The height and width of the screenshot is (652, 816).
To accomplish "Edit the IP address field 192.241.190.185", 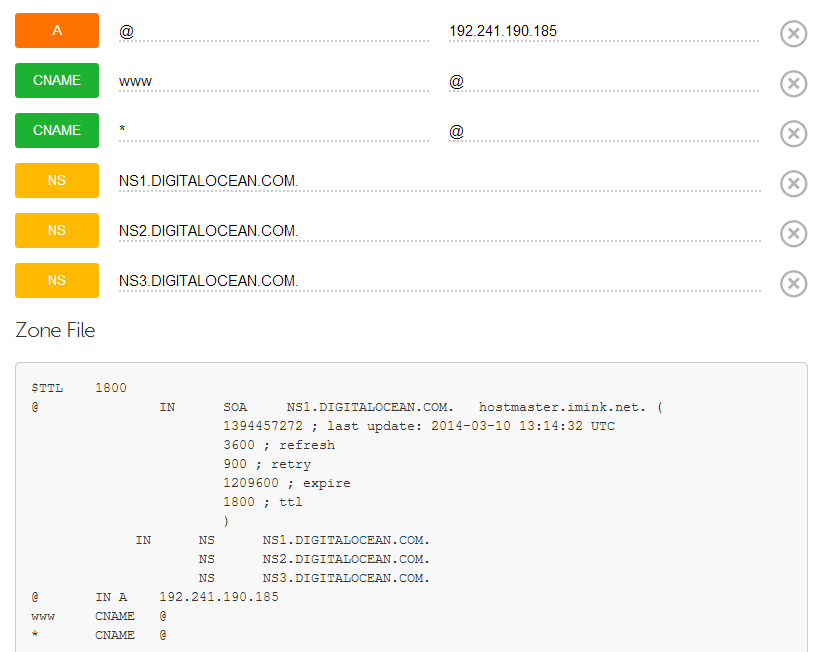I will (603, 31).
